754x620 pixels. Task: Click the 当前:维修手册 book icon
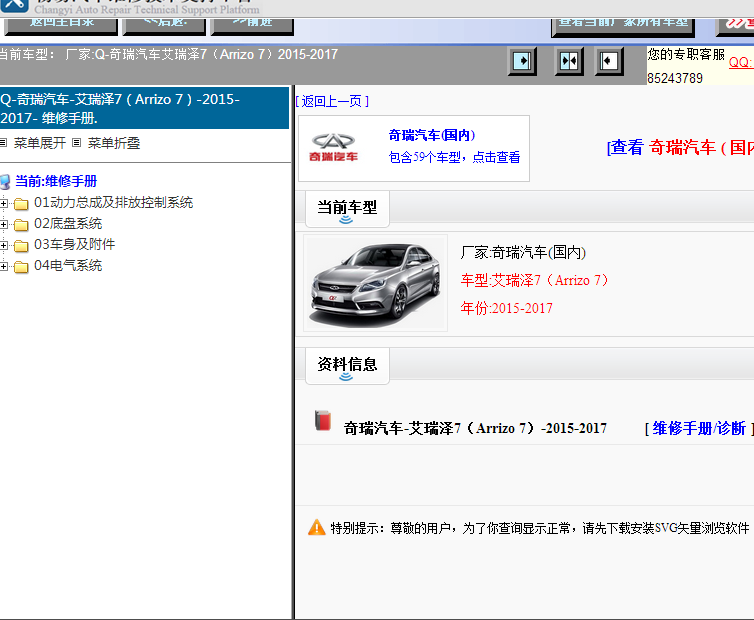5,182
